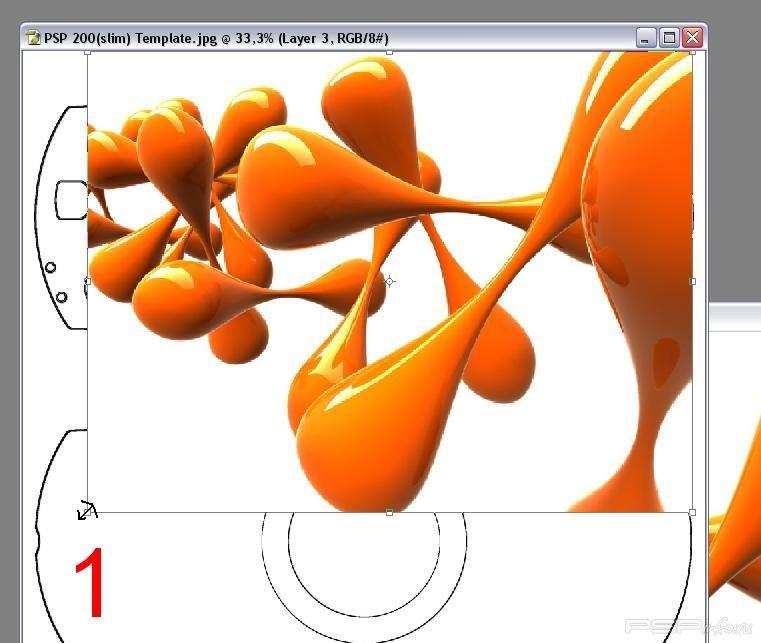Click the document icon in the title bar
The height and width of the screenshot is (643, 761).
(x=33, y=38)
